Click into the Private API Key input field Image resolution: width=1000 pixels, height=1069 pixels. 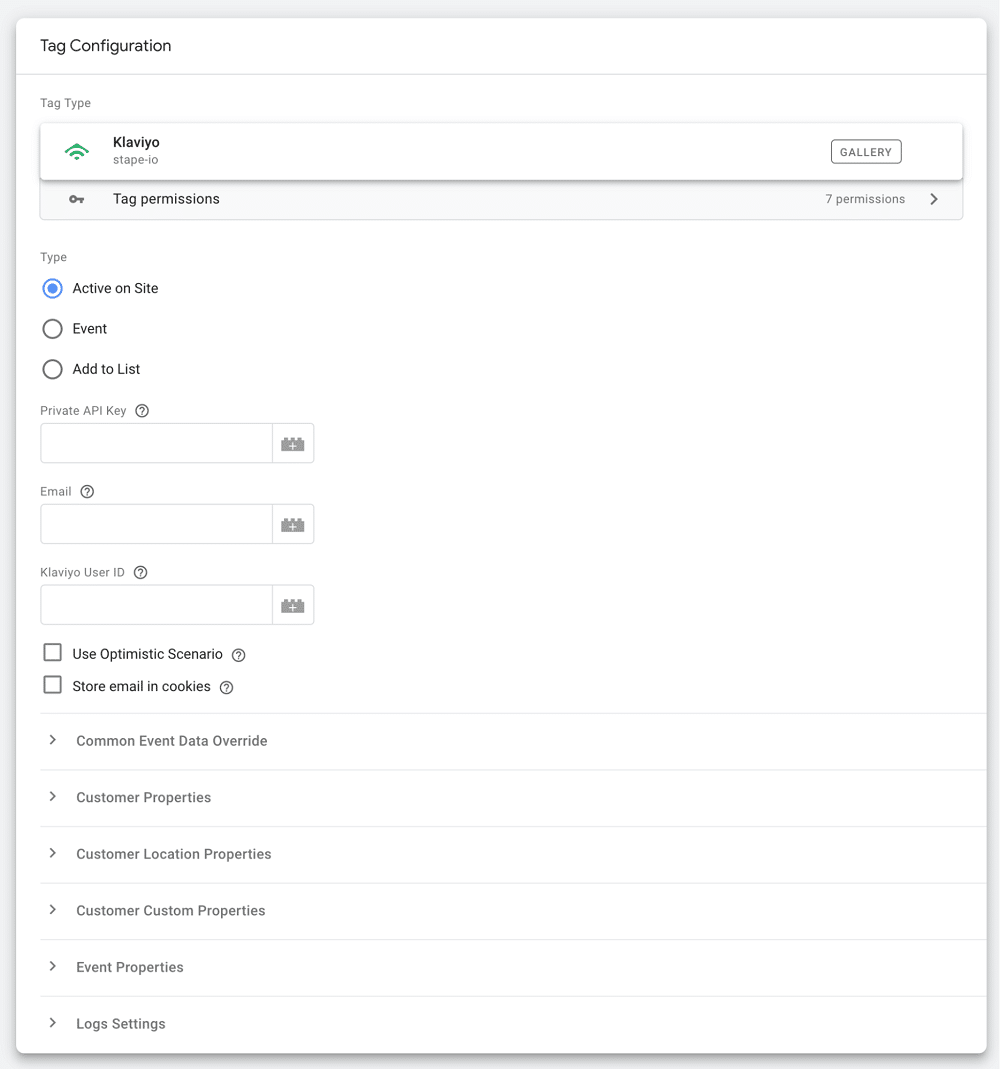tap(156, 443)
